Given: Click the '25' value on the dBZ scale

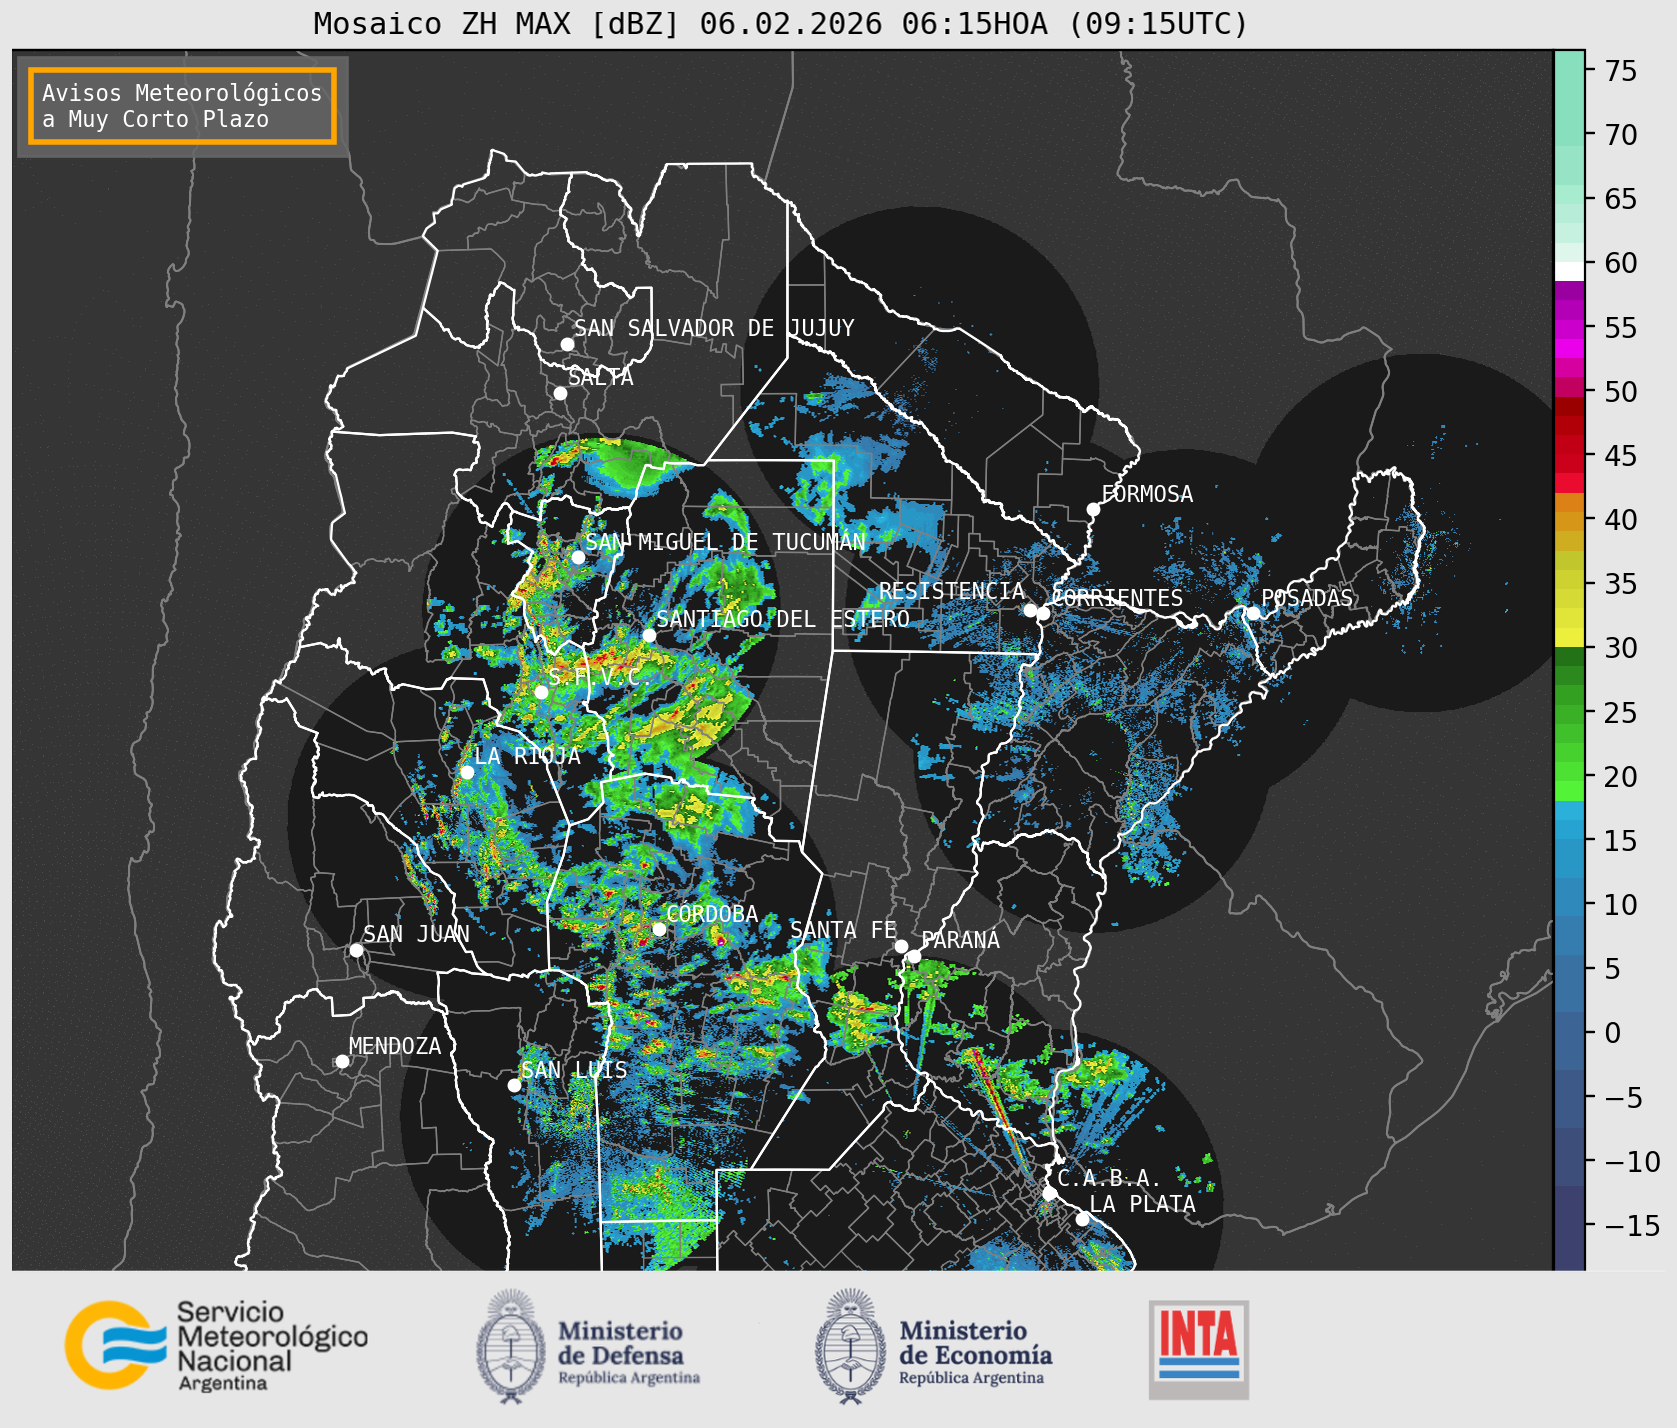Looking at the screenshot, I should 1621,713.
